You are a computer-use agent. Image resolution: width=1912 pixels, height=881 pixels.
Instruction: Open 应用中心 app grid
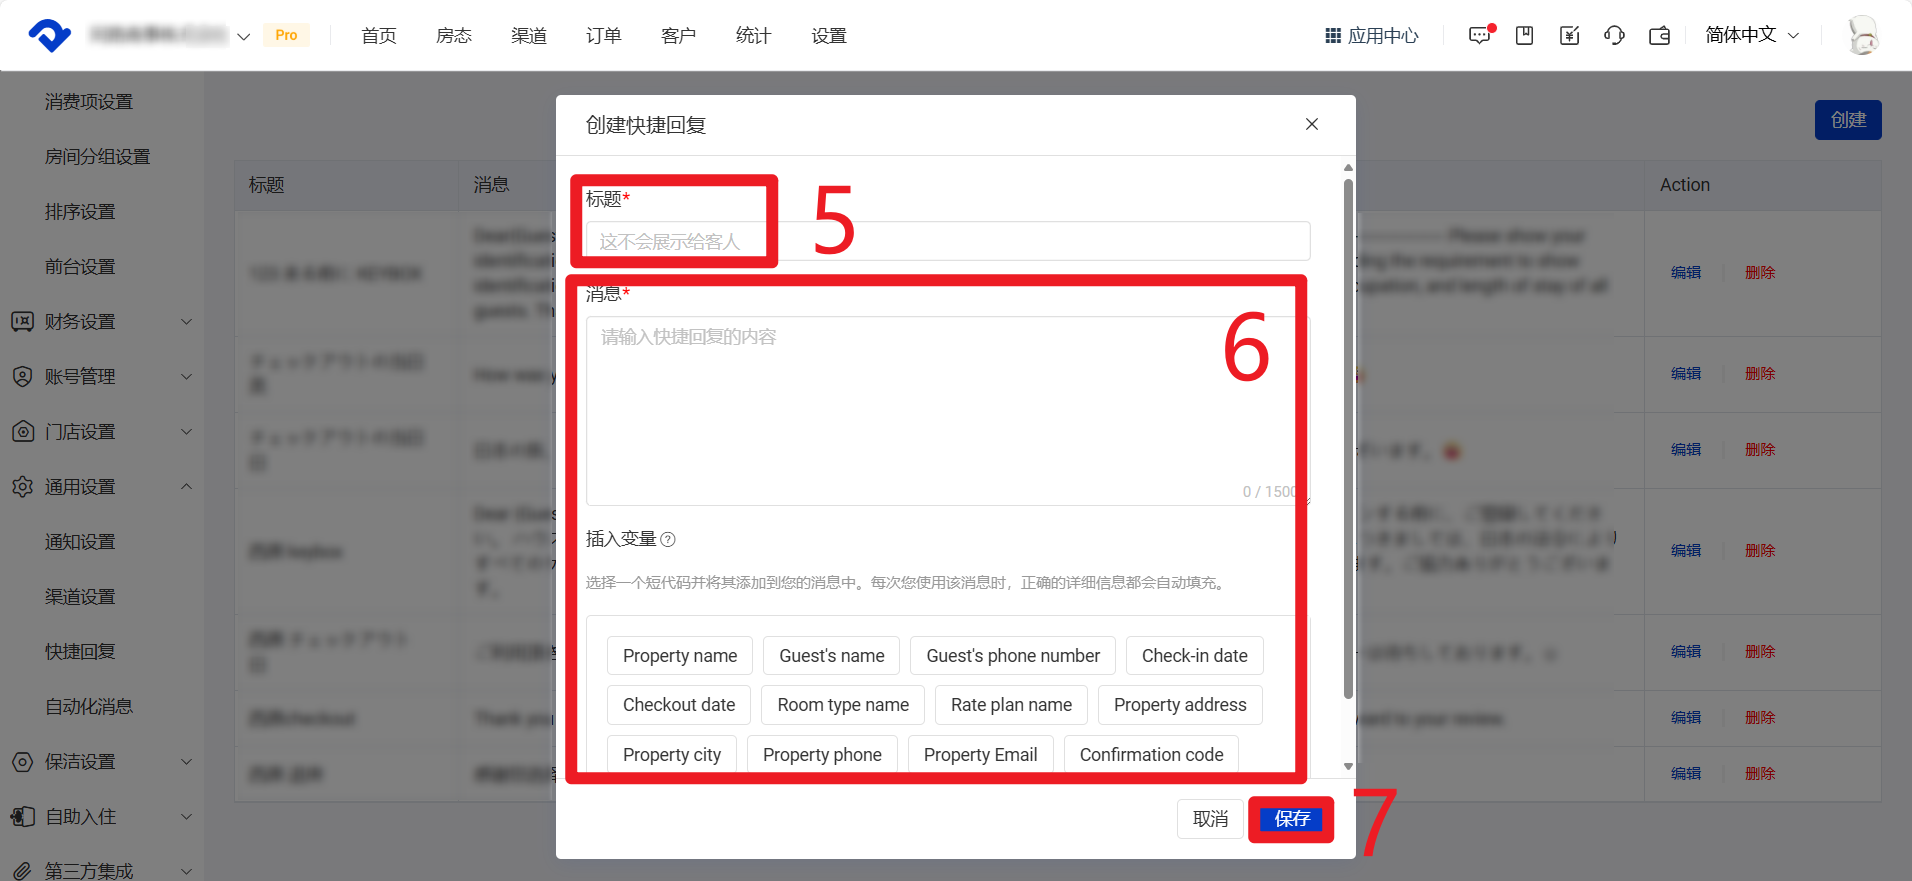click(1371, 36)
